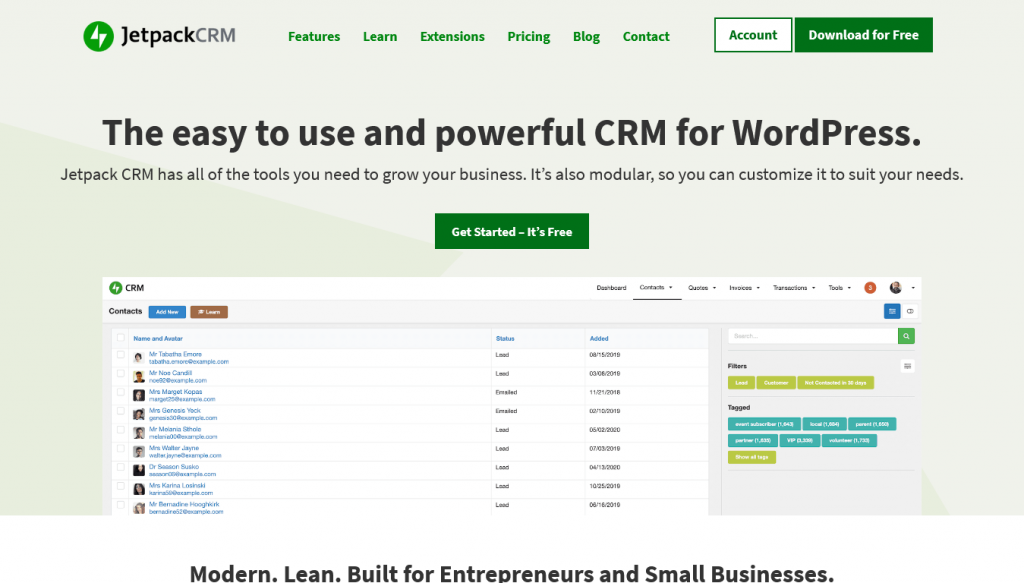The height and width of the screenshot is (583, 1024).
Task: Filter by the partner tag
Action: [x=753, y=441]
